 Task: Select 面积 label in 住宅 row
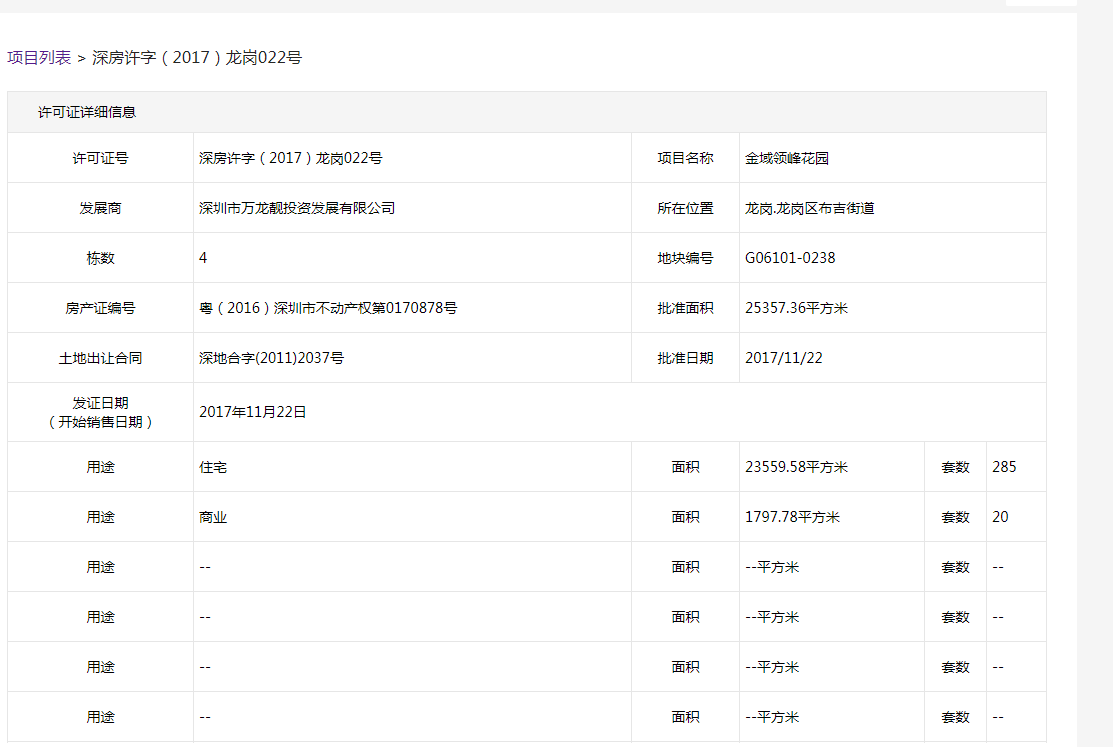coord(685,467)
